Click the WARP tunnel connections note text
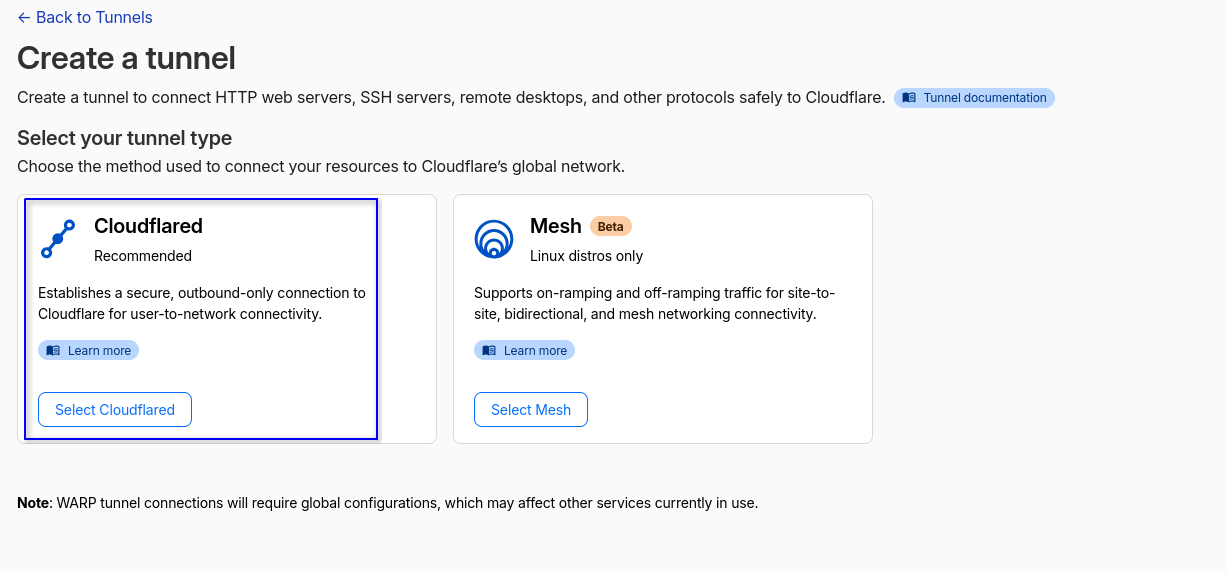The image size is (1226, 572). 388,503
